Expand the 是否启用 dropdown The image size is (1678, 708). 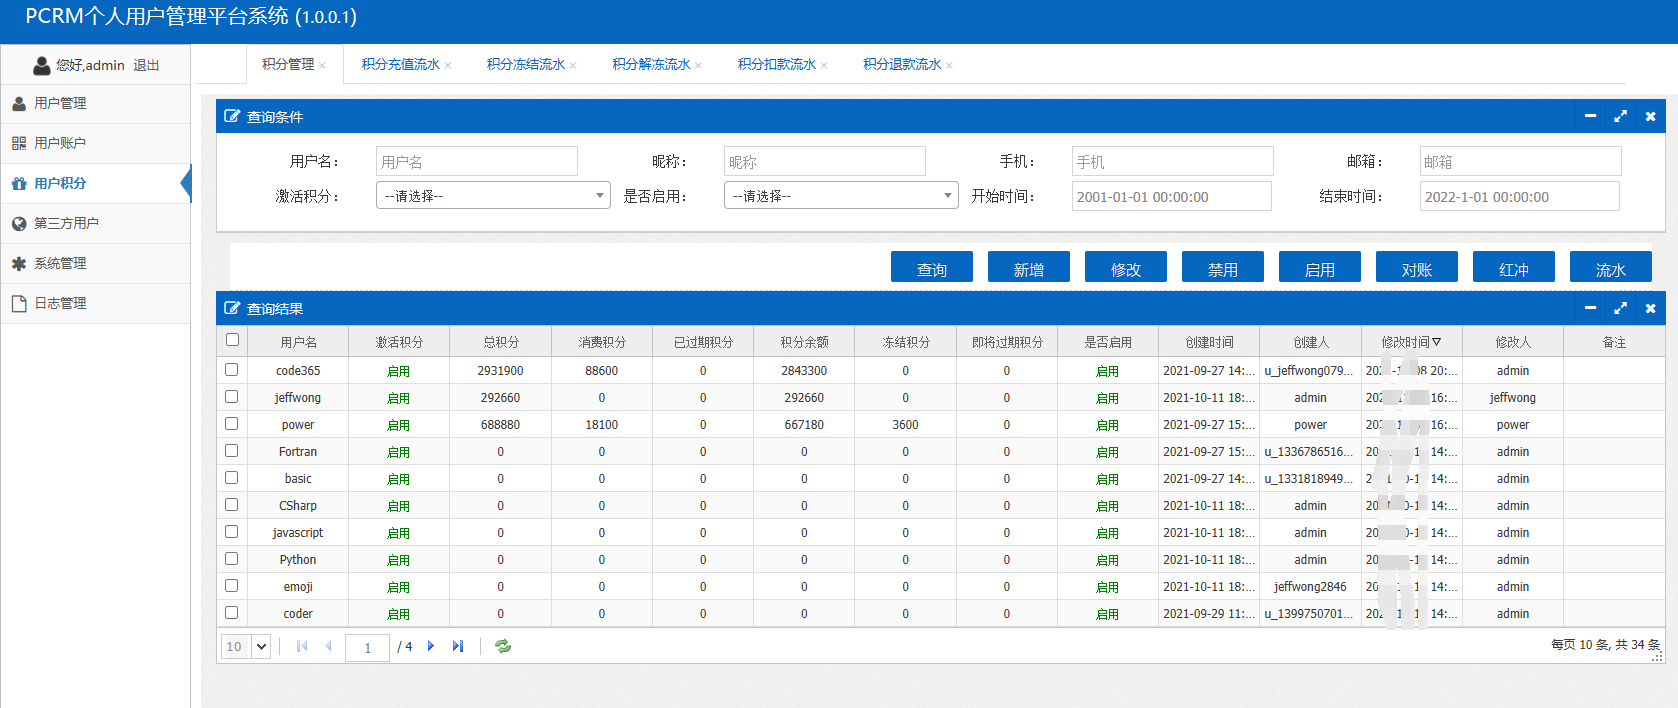[x=840, y=196]
